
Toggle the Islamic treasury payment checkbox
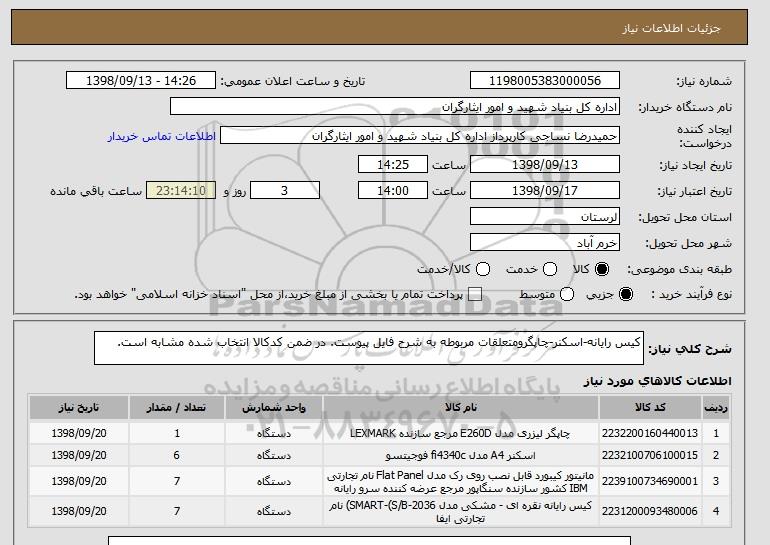click(x=475, y=295)
